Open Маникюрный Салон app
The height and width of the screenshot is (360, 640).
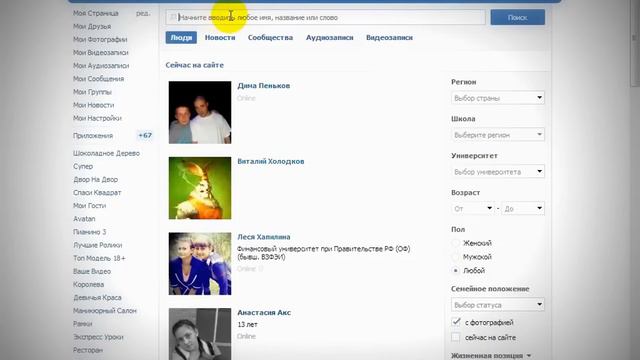tap(105, 311)
